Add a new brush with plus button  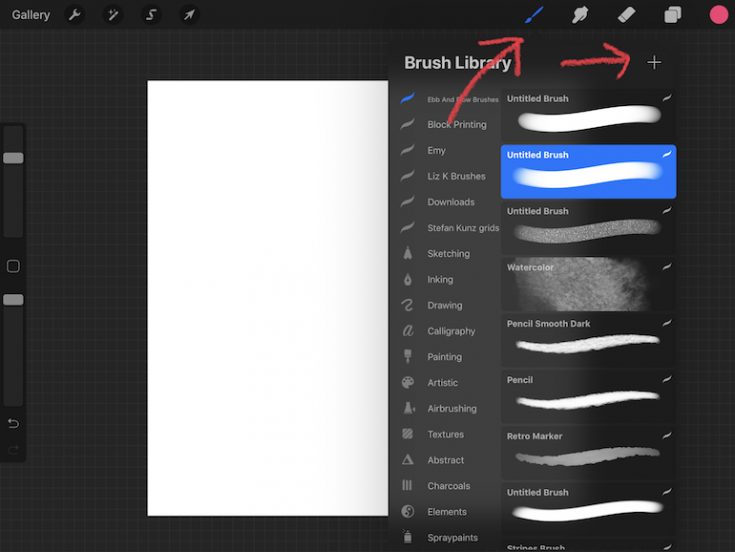coord(654,62)
